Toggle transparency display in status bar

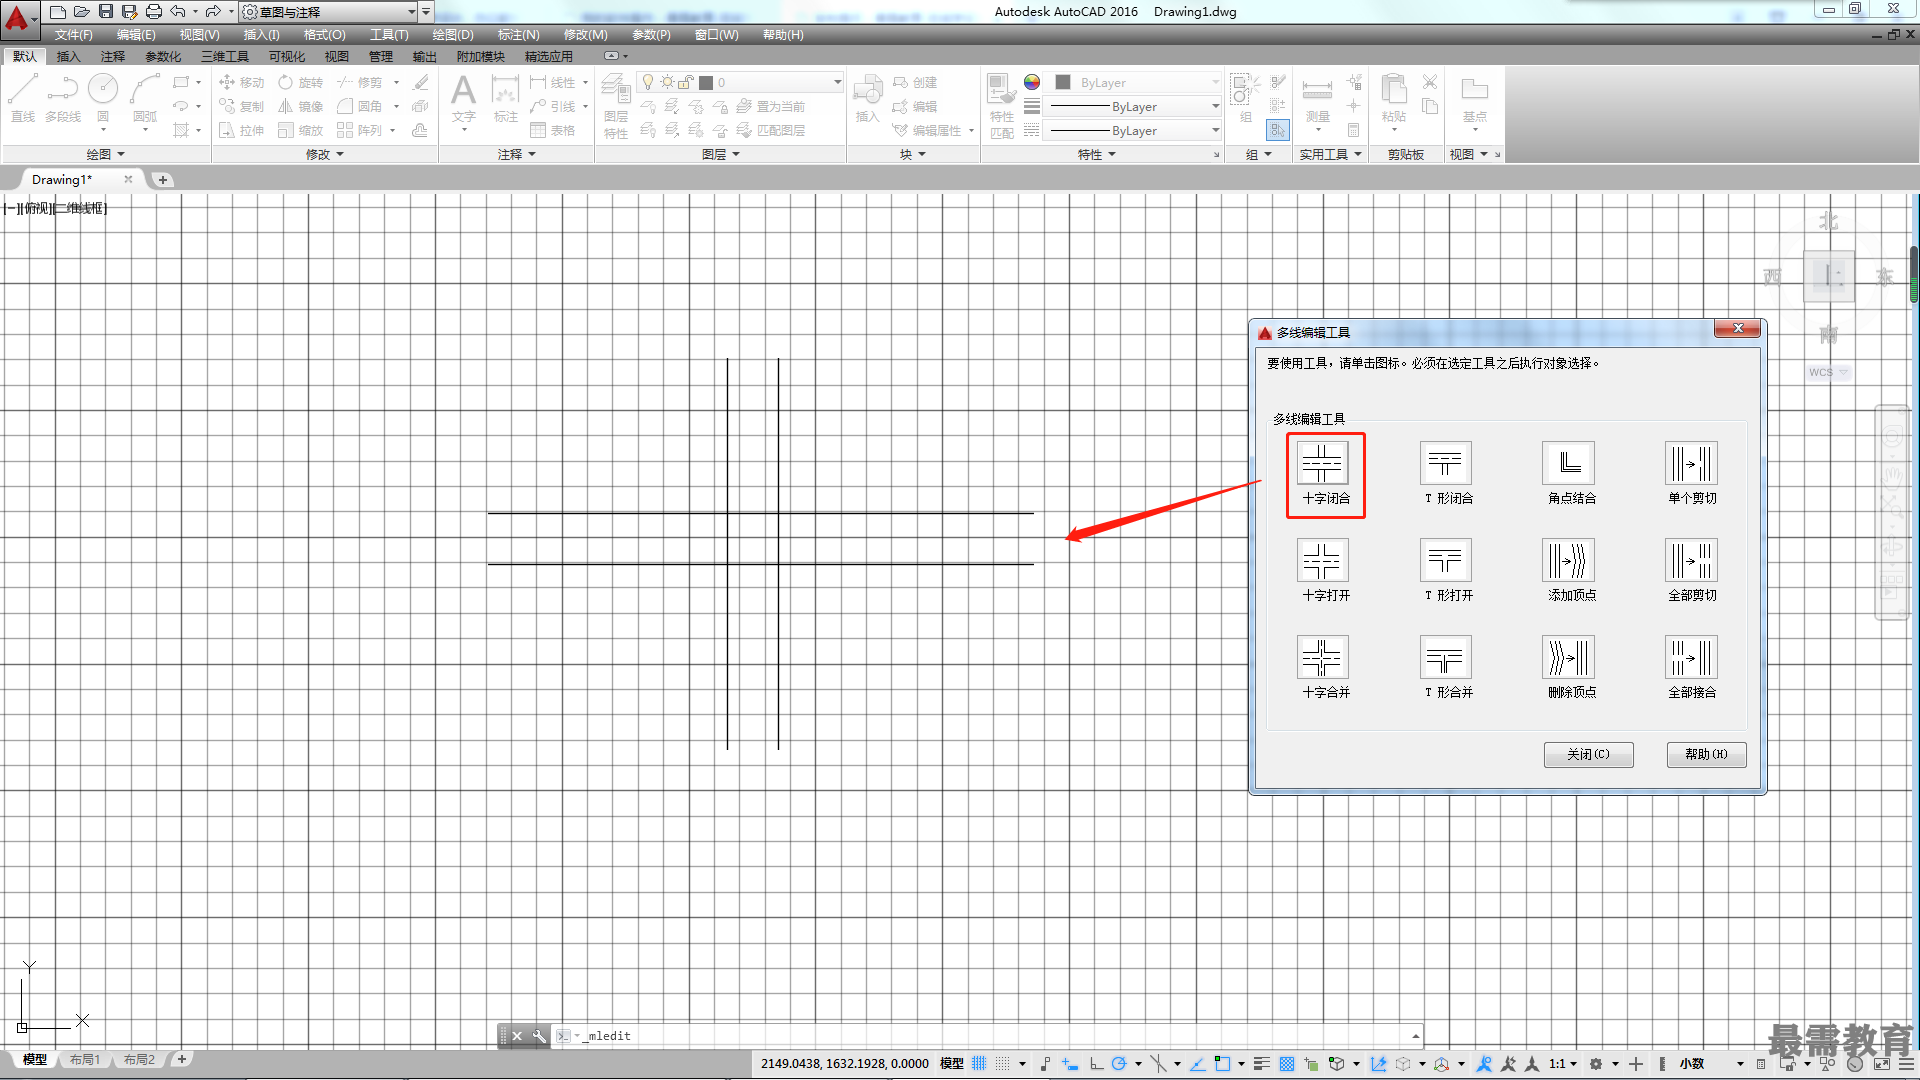[1287, 1064]
